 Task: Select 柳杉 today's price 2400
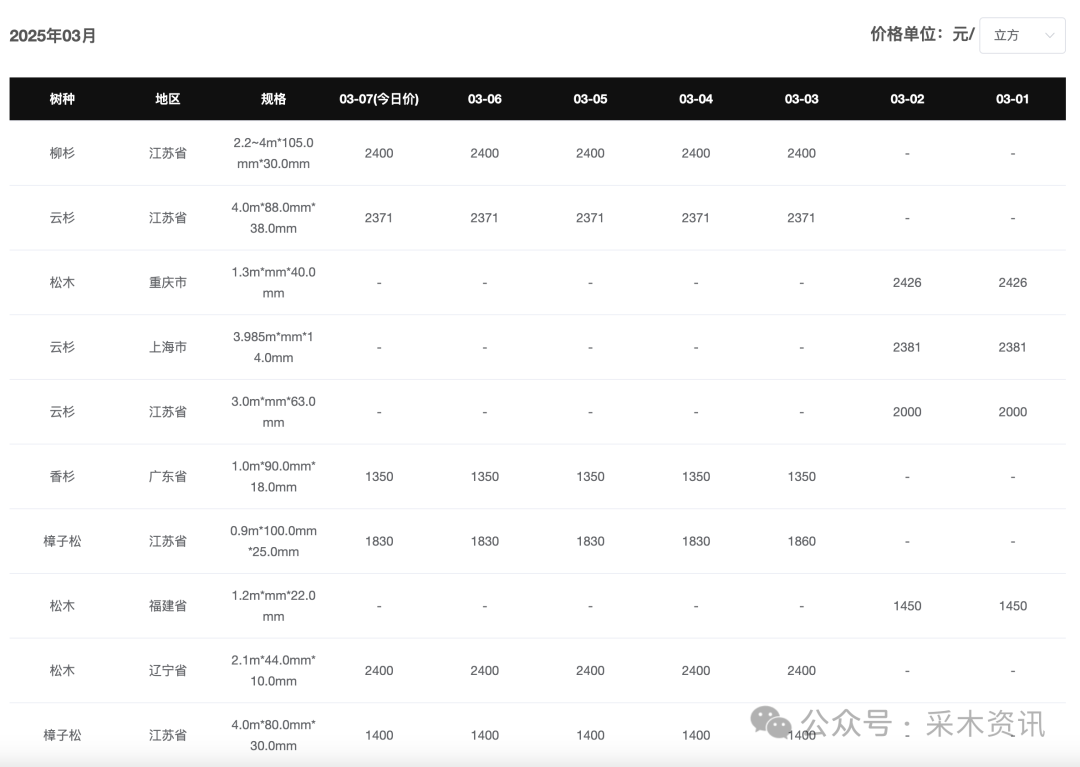click(x=379, y=154)
